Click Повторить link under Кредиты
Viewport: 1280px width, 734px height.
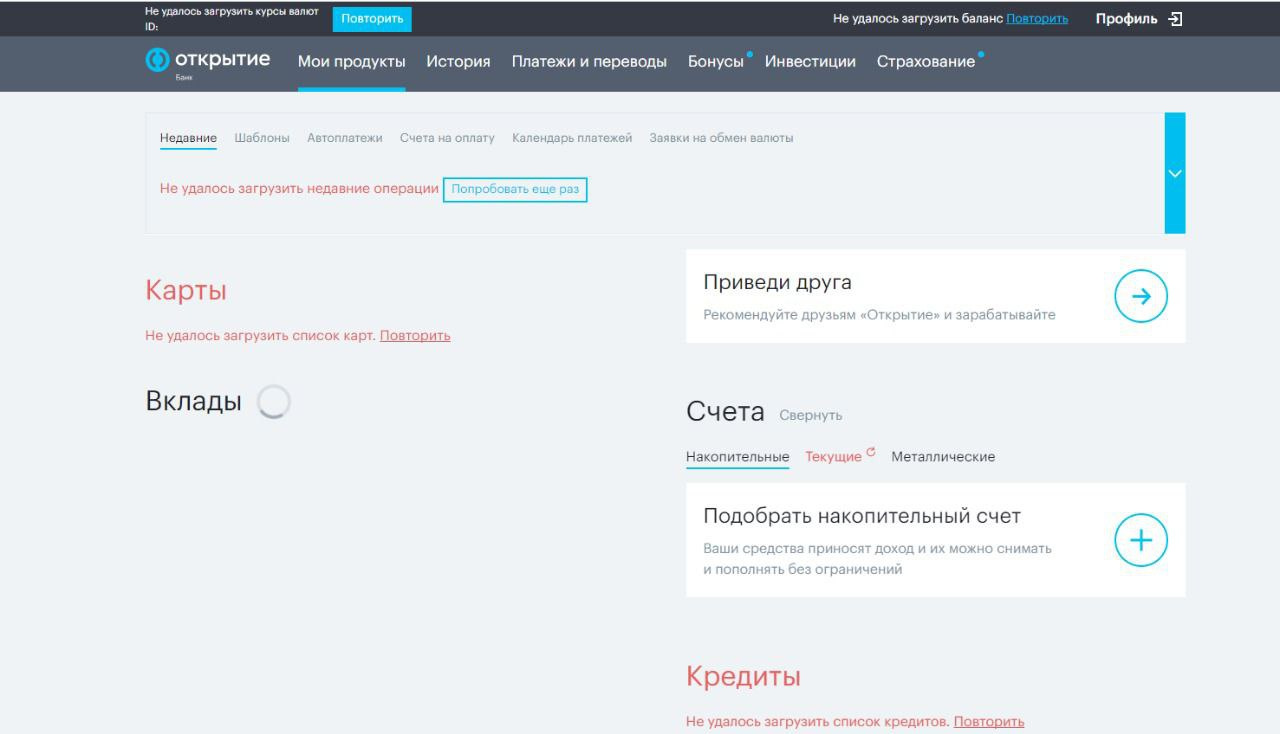[989, 722]
